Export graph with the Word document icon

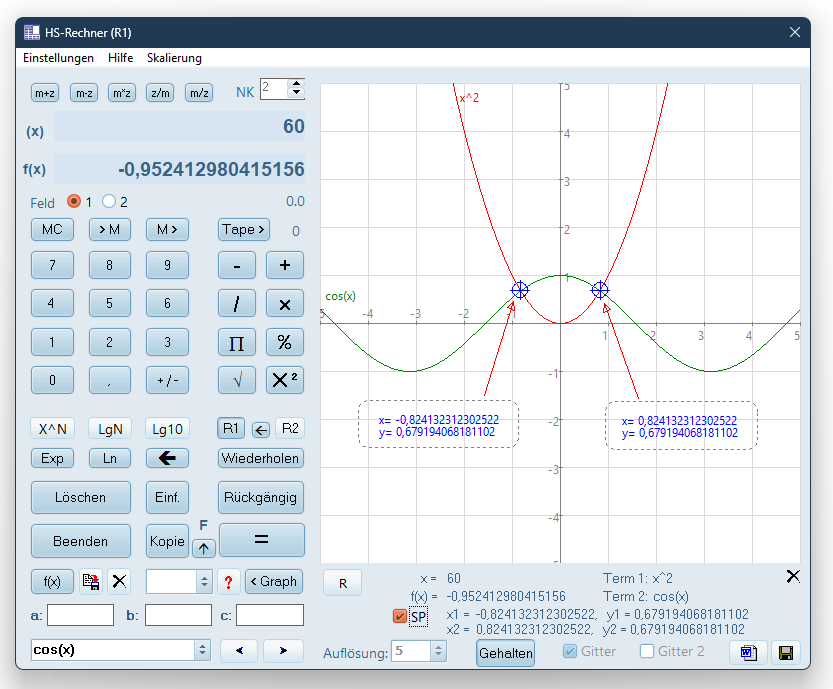click(749, 652)
